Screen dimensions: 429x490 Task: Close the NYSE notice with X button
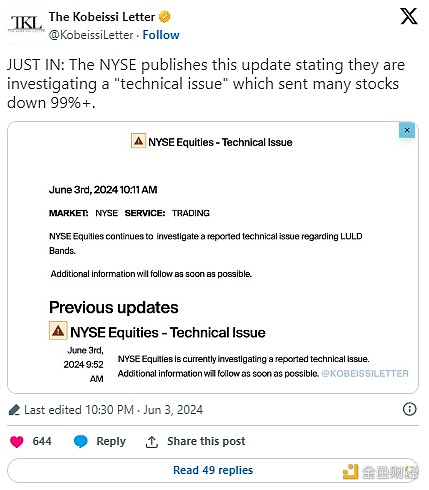tap(407, 130)
